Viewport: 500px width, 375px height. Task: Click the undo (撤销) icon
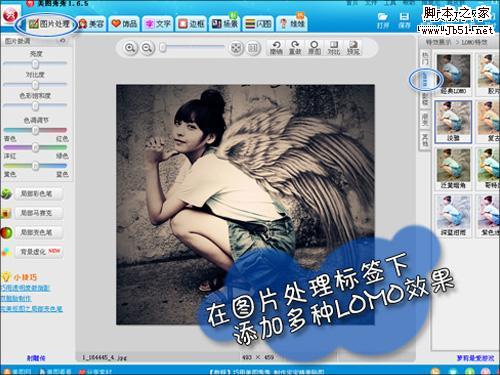[x=276, y=48]
